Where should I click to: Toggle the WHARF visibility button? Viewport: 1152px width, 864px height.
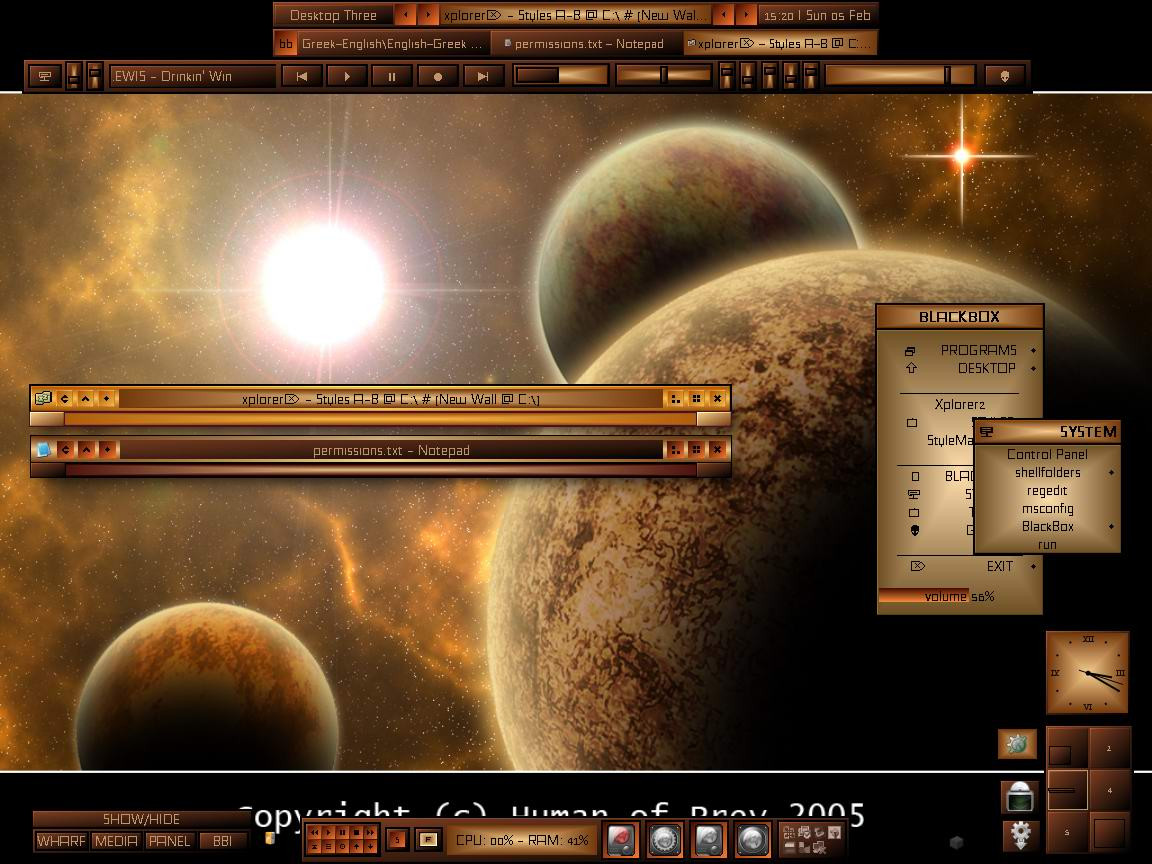pos(61,840)
